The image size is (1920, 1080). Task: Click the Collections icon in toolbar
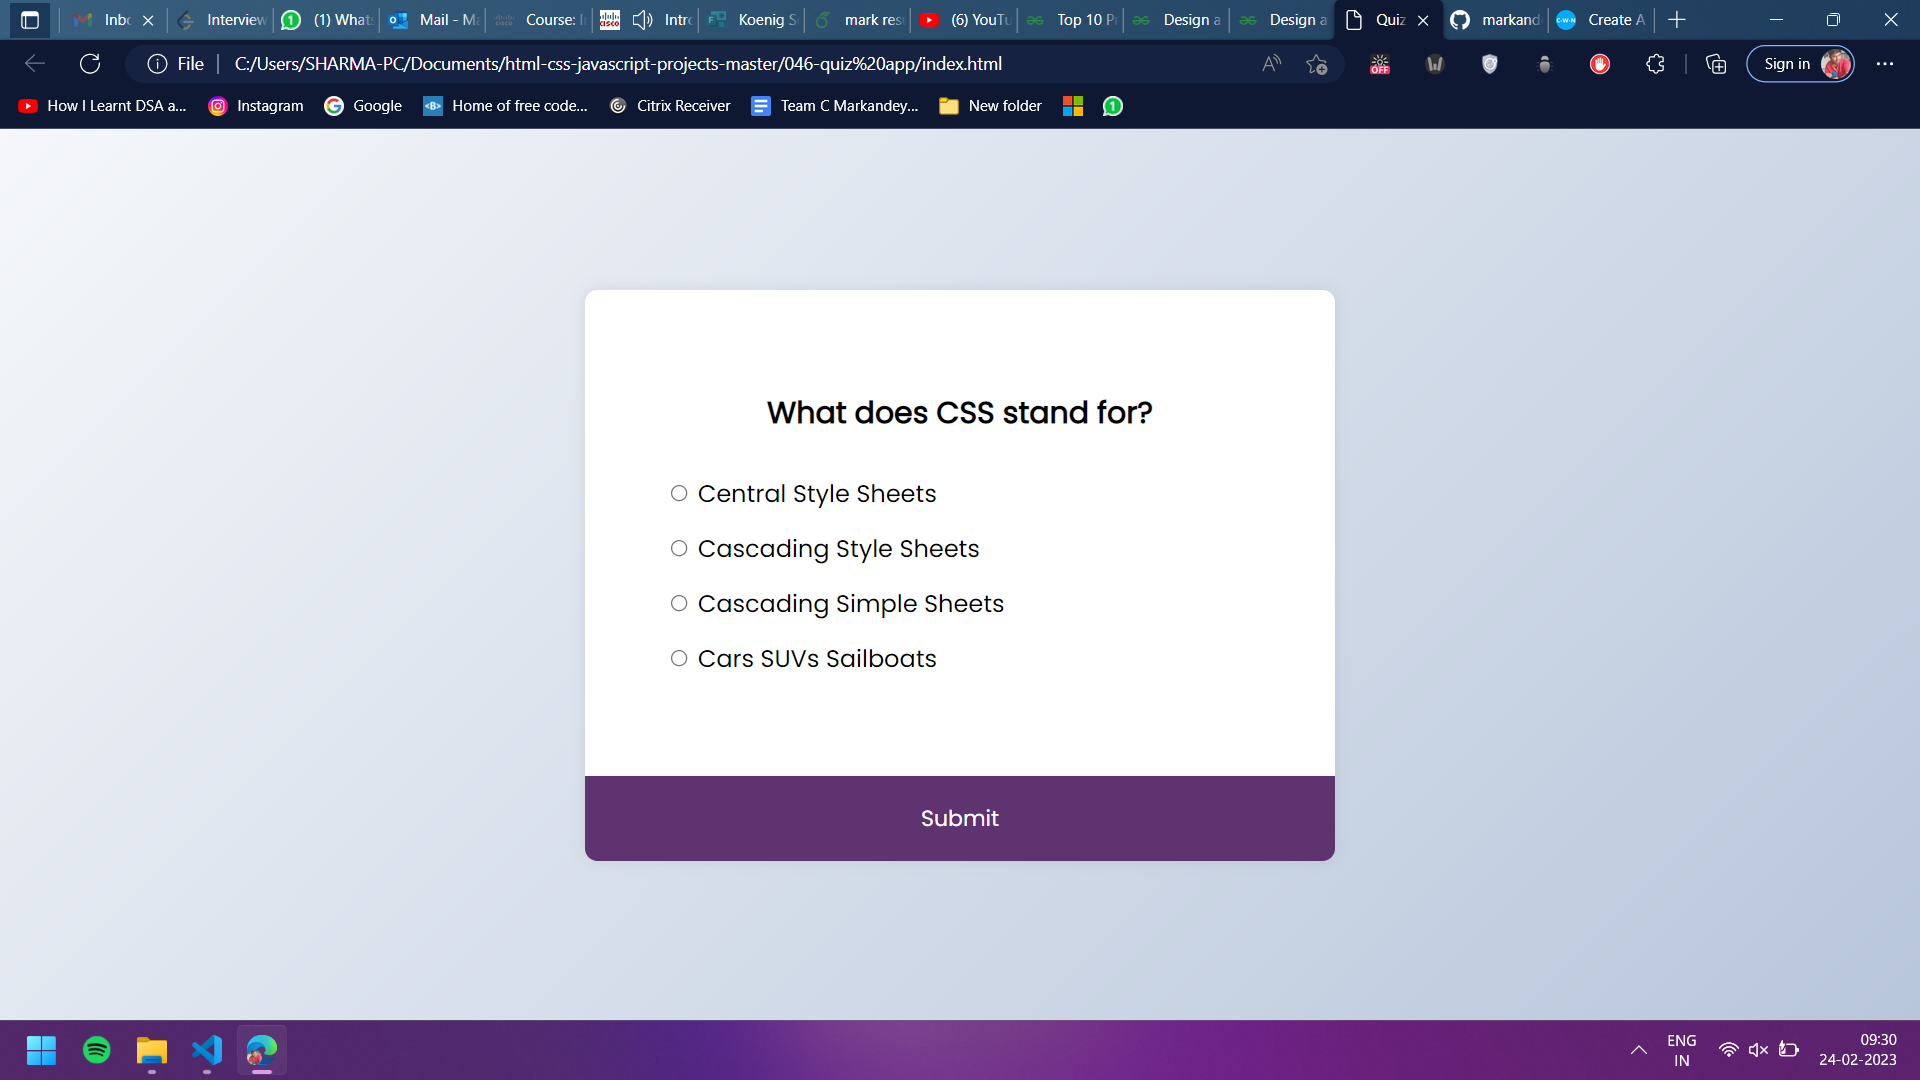coord(1716,63)
